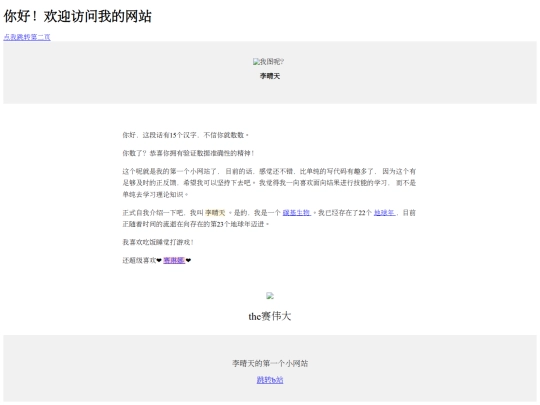Click the broken image icon above the 赛伟大
The width and height of the screenshot is (540, 405).
tap(270, 295)
